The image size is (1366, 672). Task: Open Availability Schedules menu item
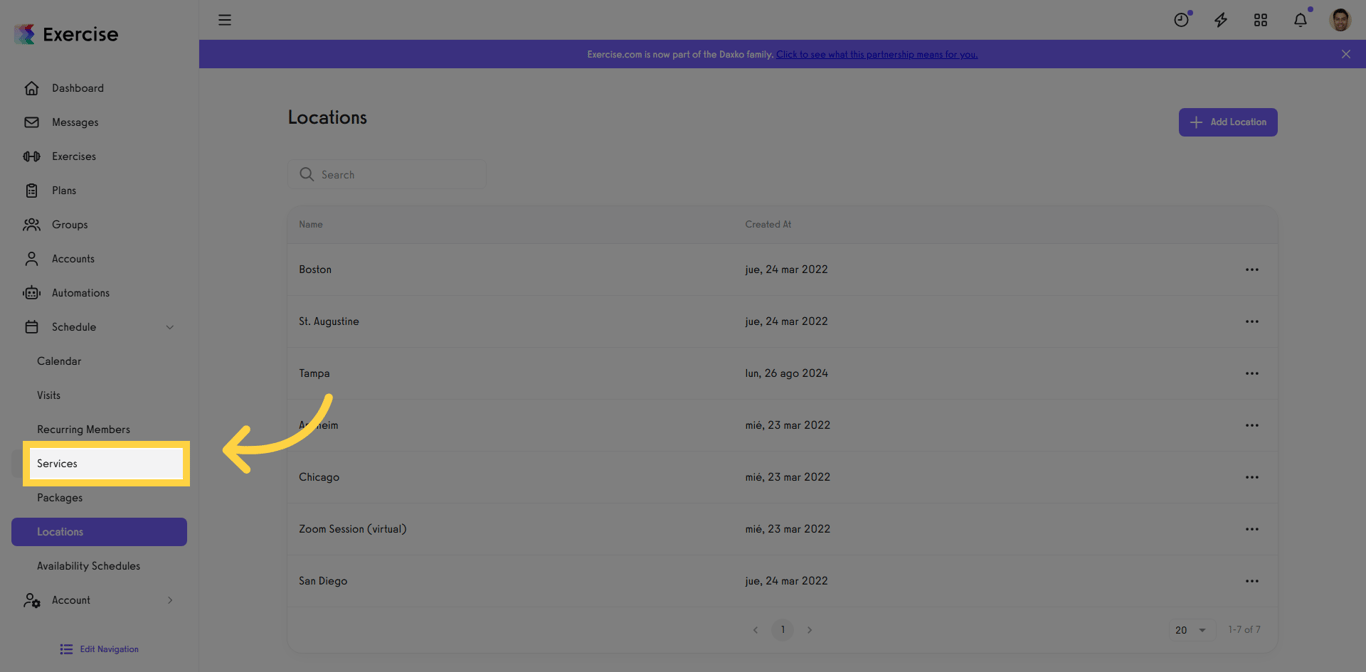[x=88, y=566]
